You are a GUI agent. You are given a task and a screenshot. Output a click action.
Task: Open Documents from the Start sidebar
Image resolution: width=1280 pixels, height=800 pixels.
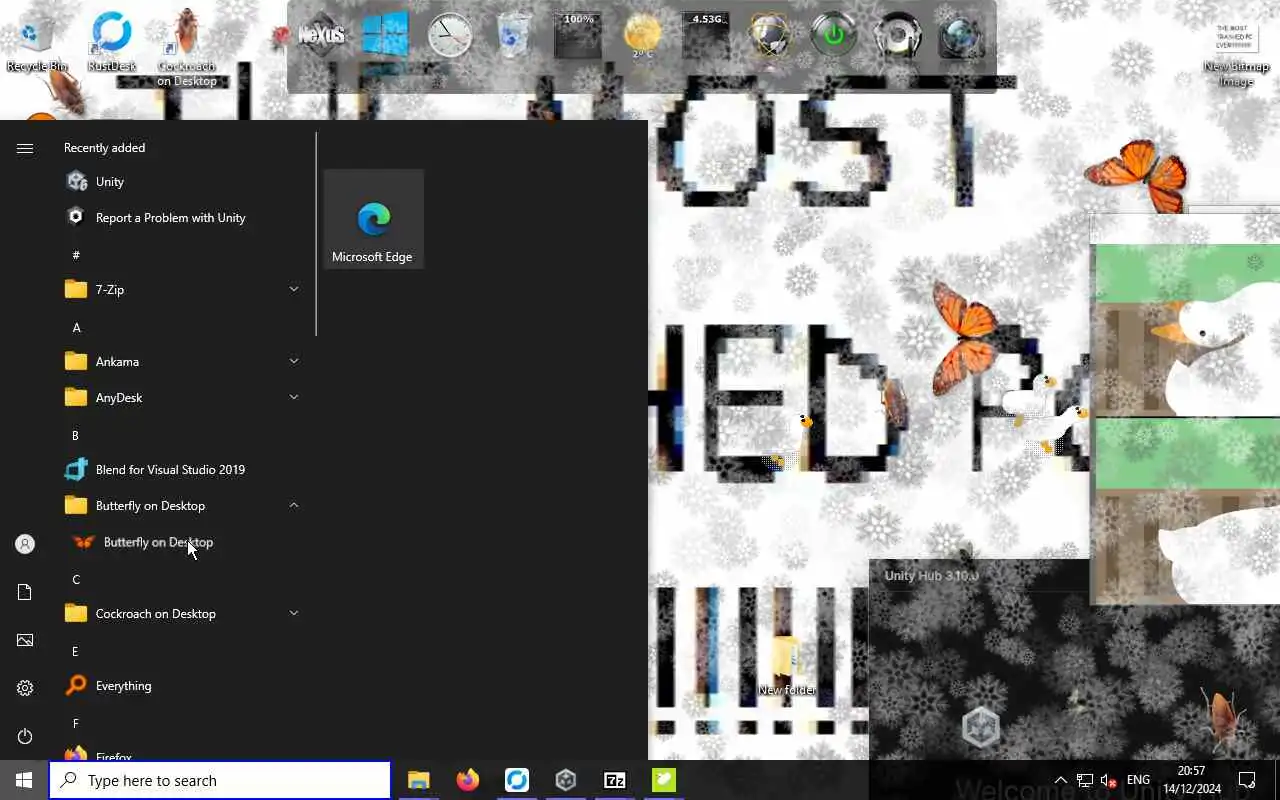coord(25,592)
